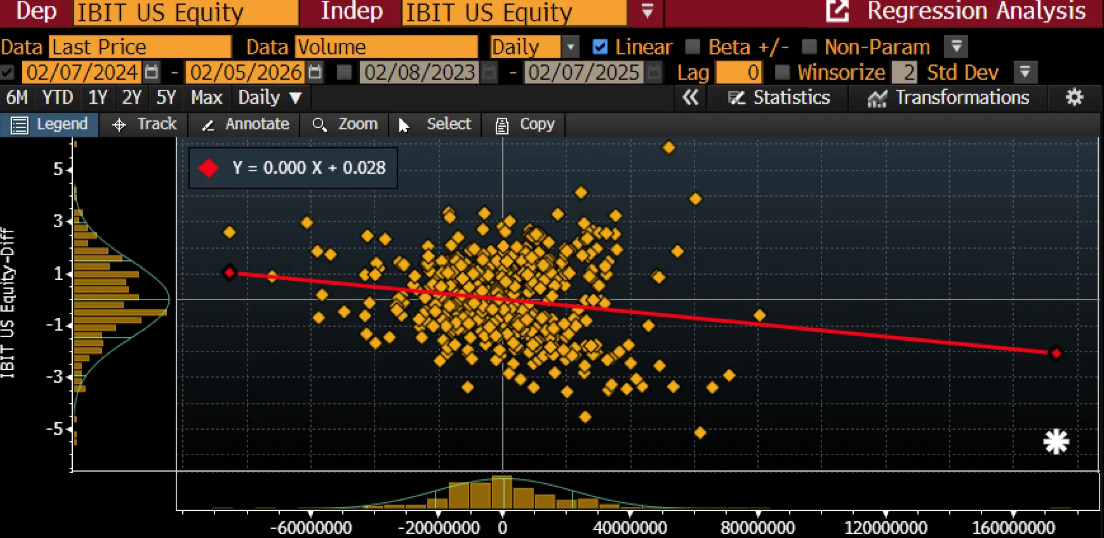Toggle the first date range checkbox
The image size is (1104, 538).
point(7,72)
